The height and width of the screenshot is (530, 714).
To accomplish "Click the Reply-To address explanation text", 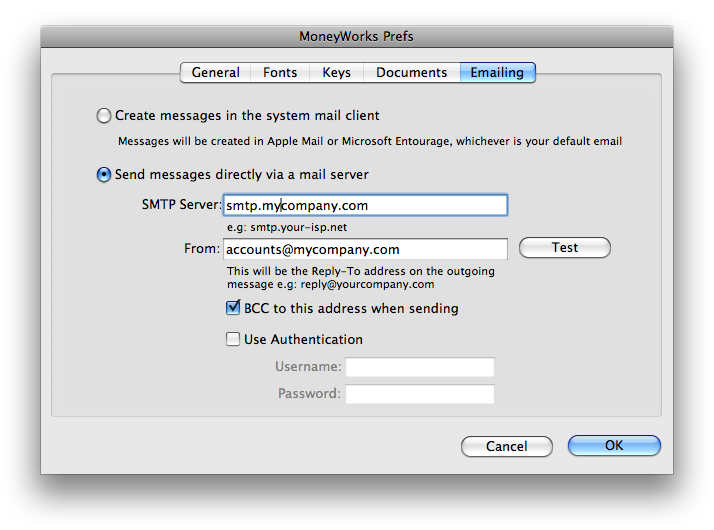I will point(361,278).
